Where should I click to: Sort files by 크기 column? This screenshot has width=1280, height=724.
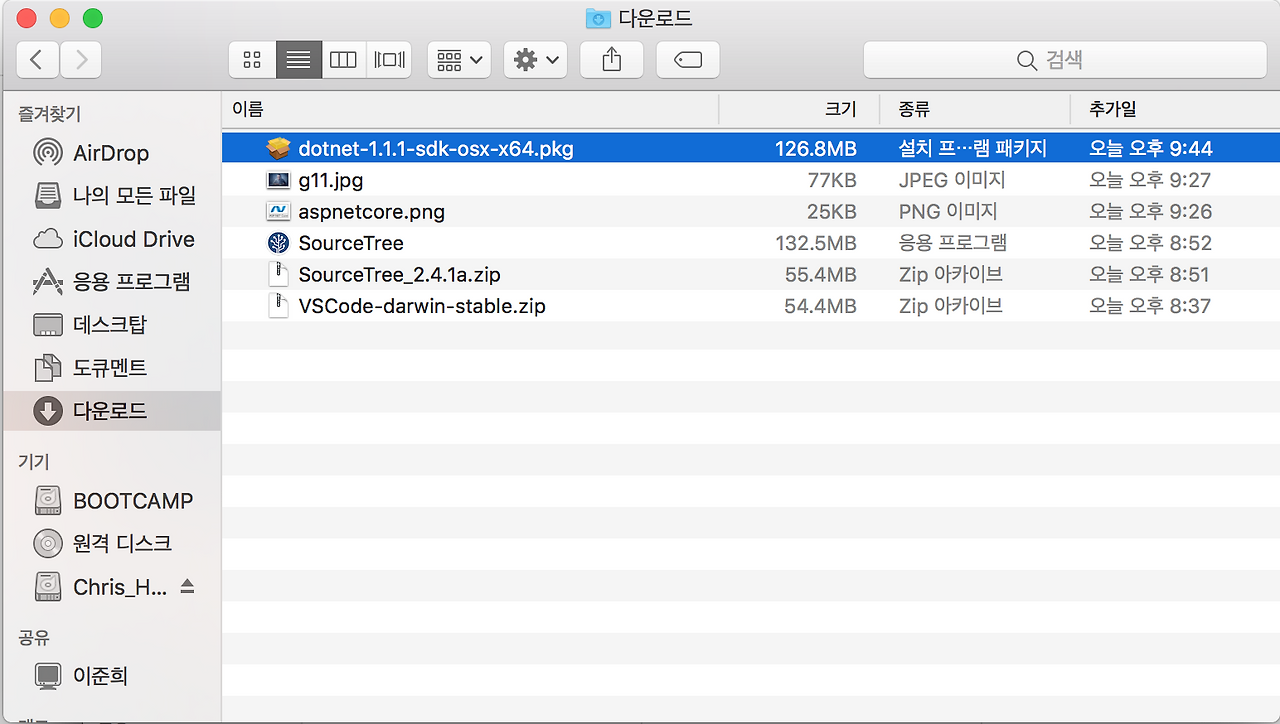799,109
